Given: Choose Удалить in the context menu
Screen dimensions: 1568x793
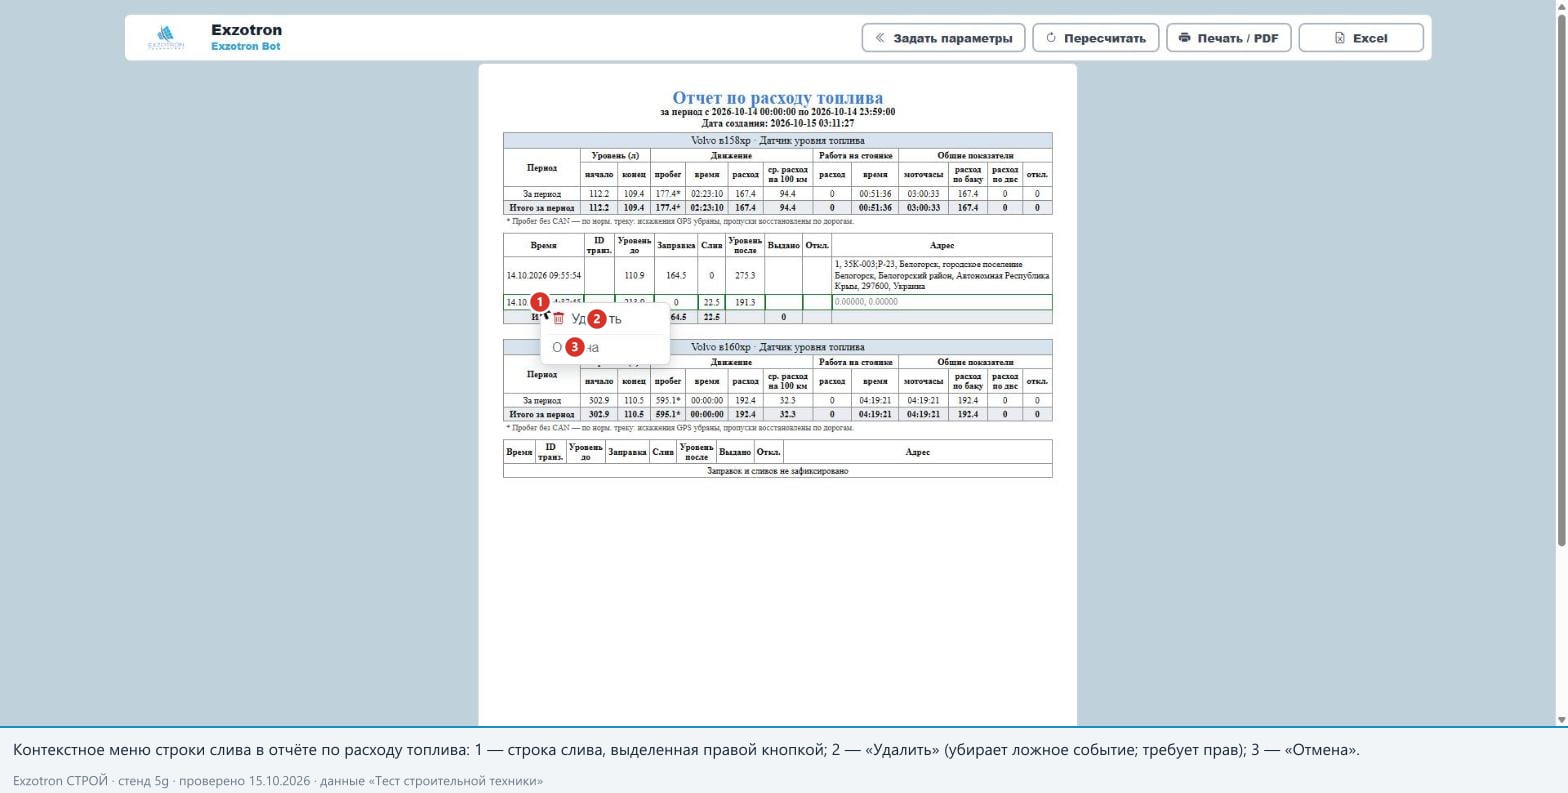Looking at the screenshot, I should coord(605,319).
